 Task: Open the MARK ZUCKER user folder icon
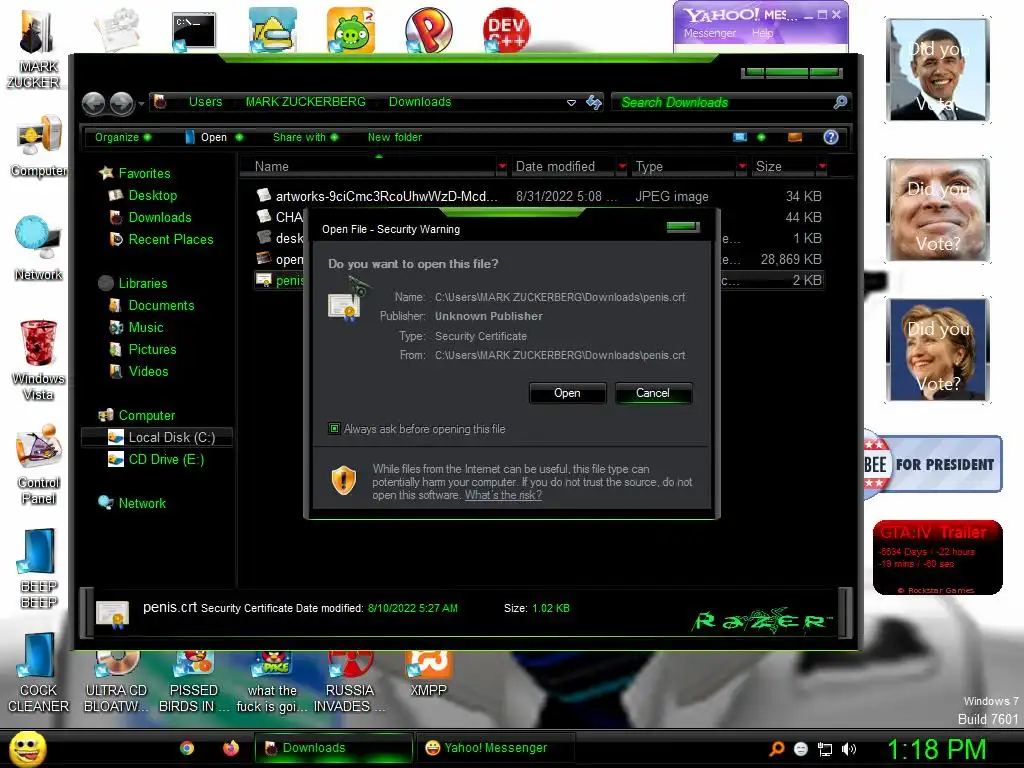pos(36,49)
